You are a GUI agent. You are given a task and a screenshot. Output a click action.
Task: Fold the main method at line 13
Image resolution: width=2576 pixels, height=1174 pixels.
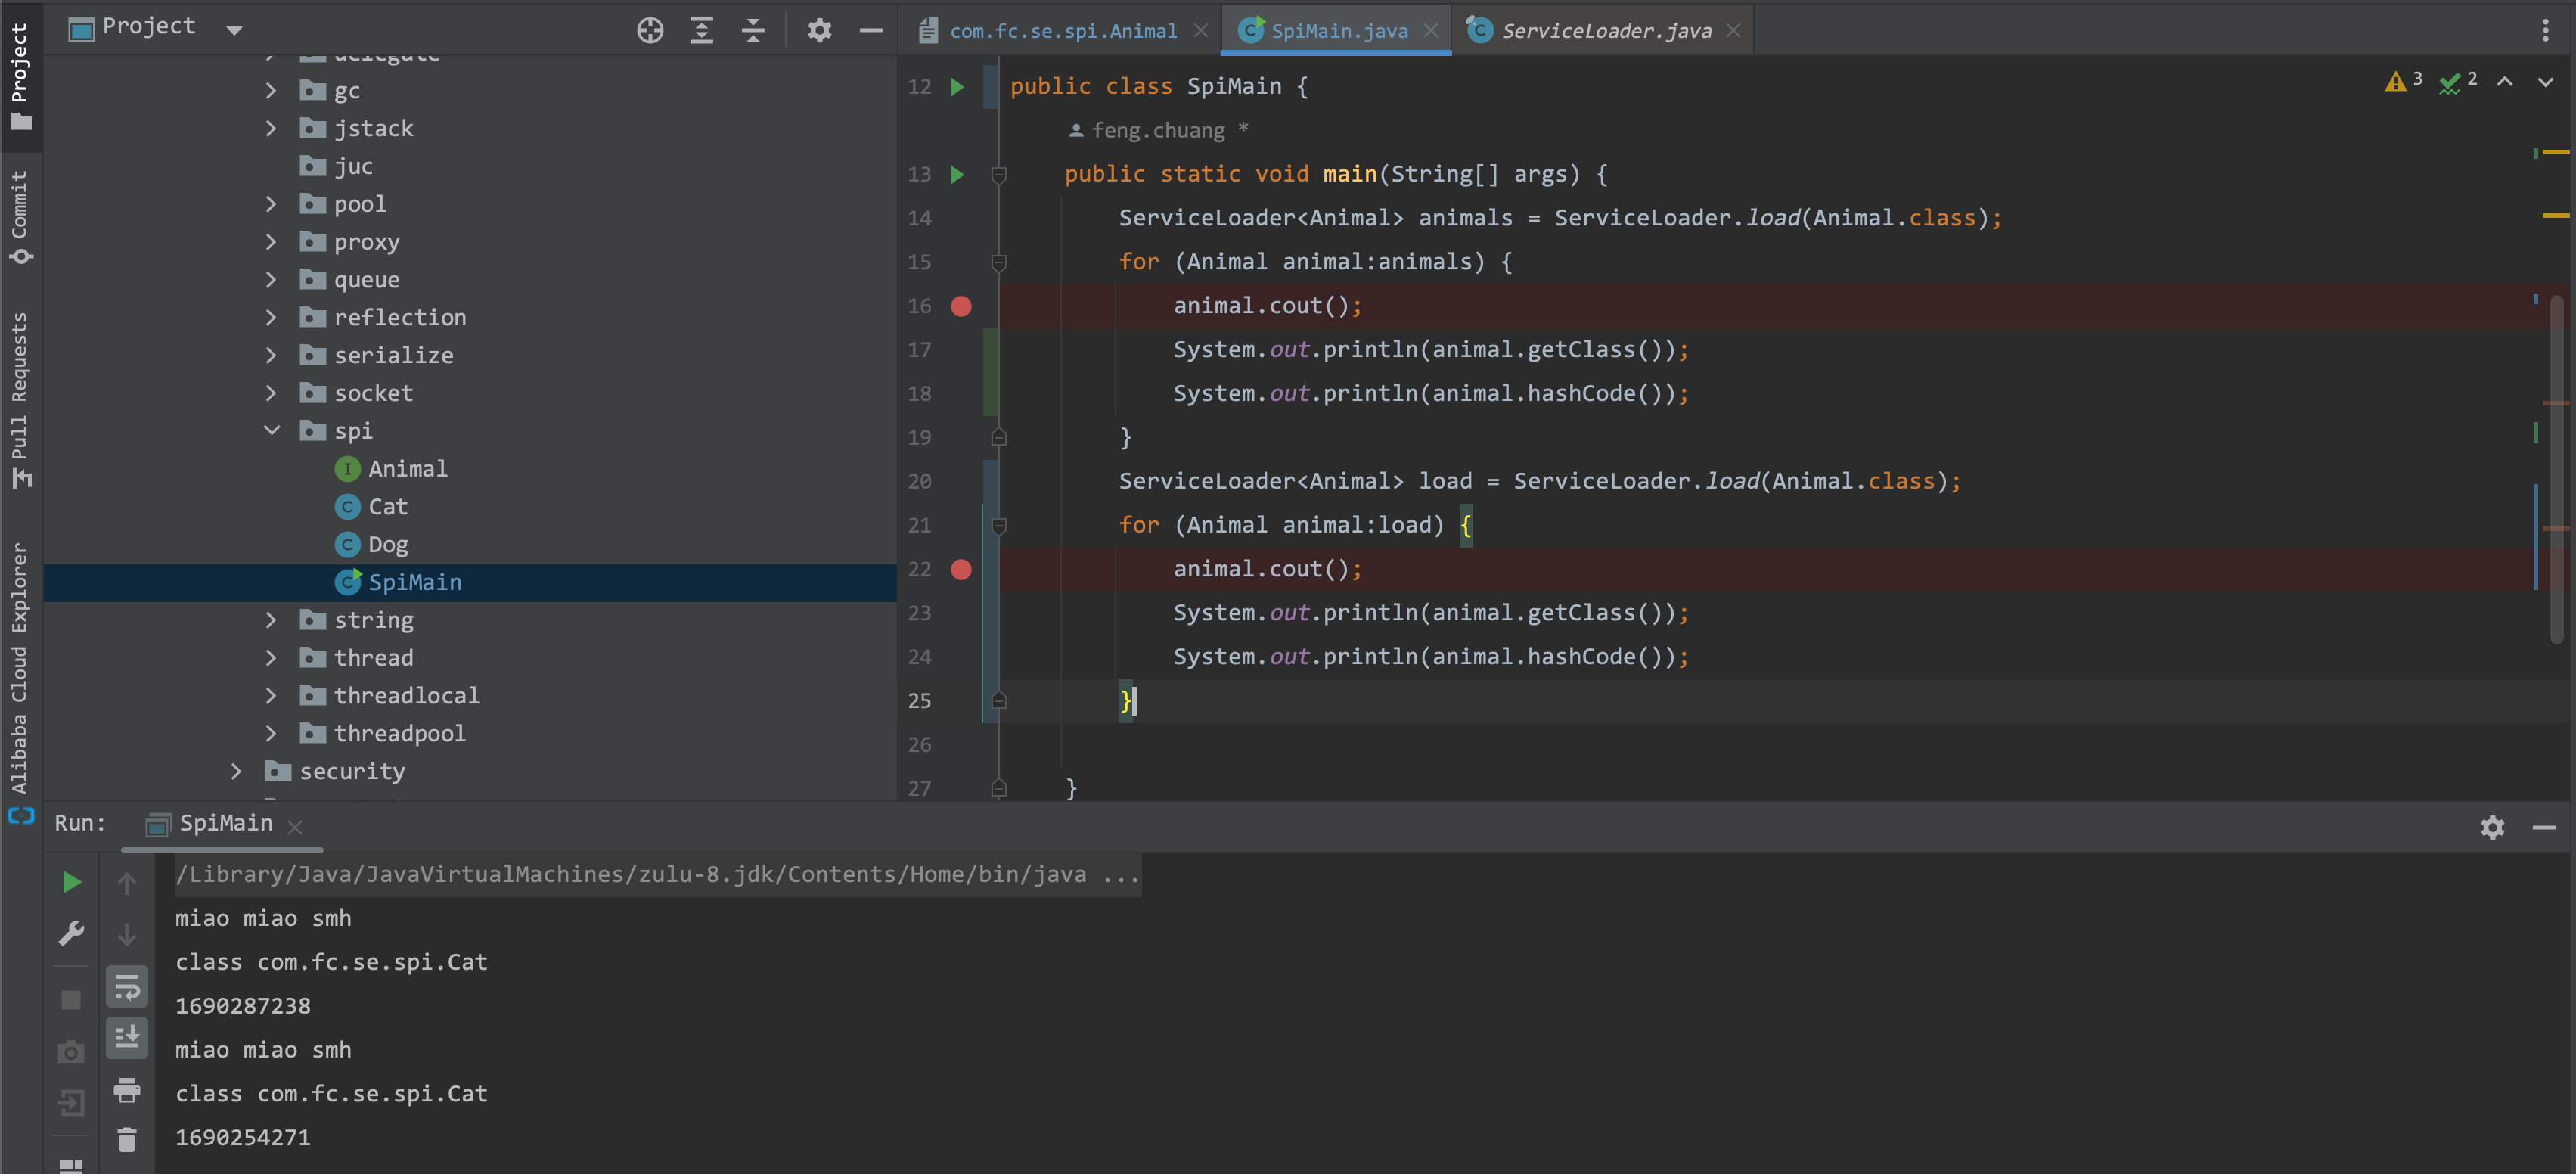(998, 175)
